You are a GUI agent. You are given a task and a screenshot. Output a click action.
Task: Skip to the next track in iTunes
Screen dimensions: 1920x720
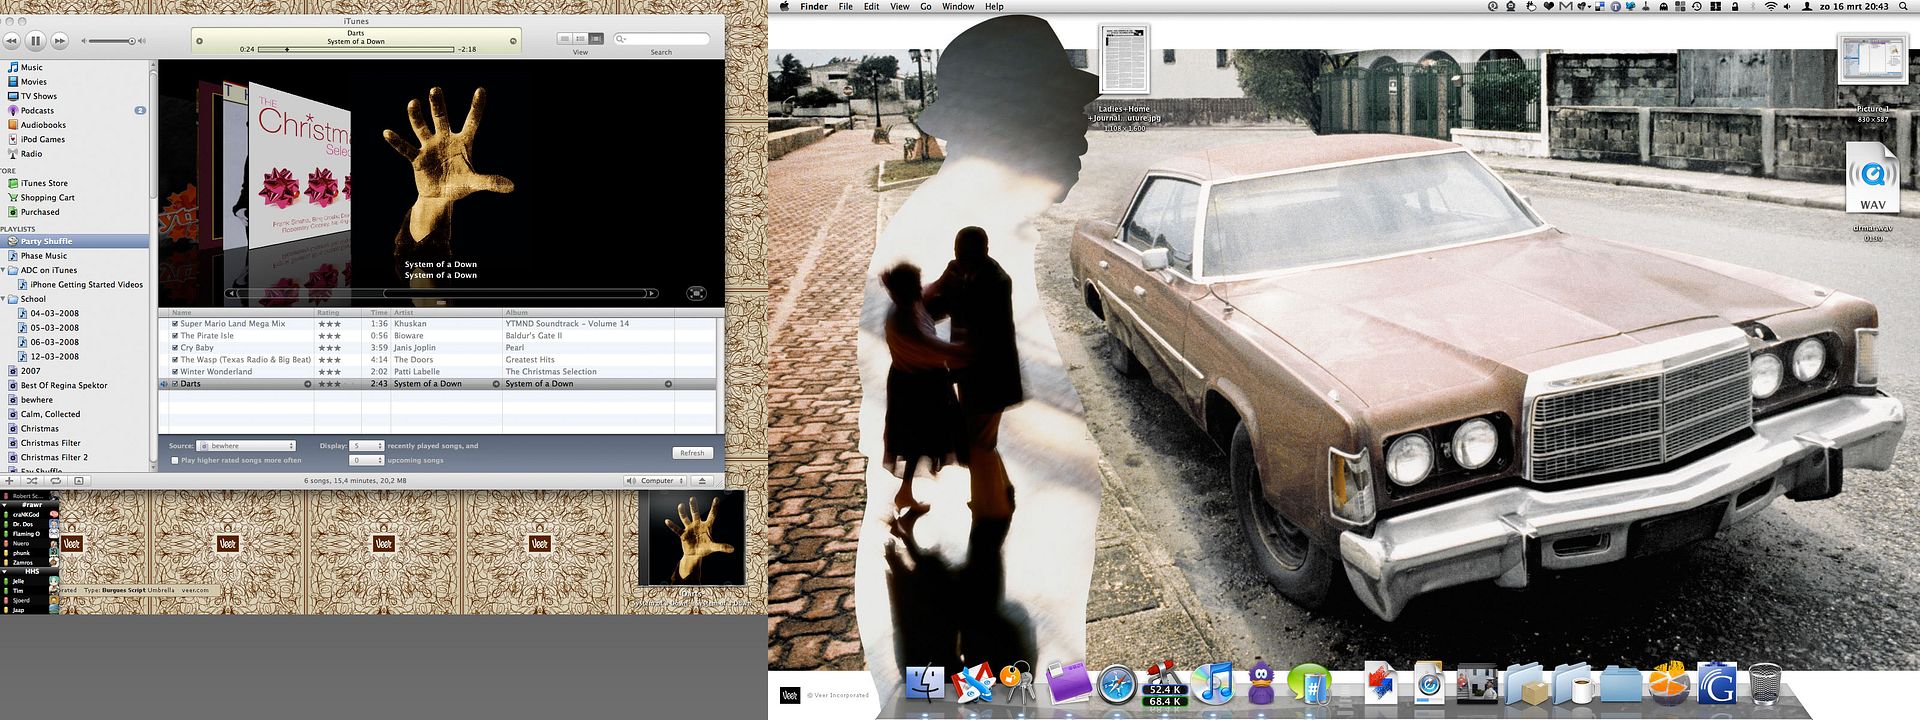[60, 41]
